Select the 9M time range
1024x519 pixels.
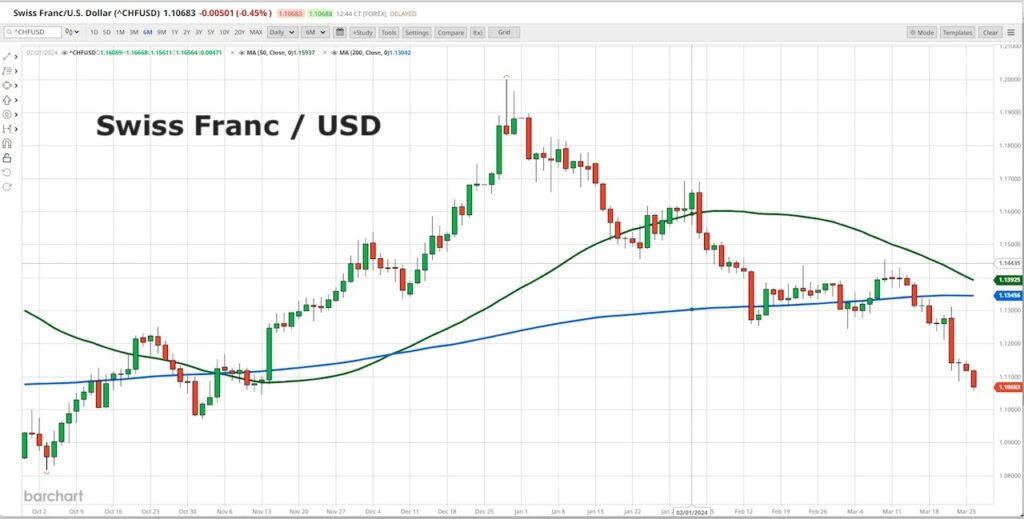[x=161, y=32]
